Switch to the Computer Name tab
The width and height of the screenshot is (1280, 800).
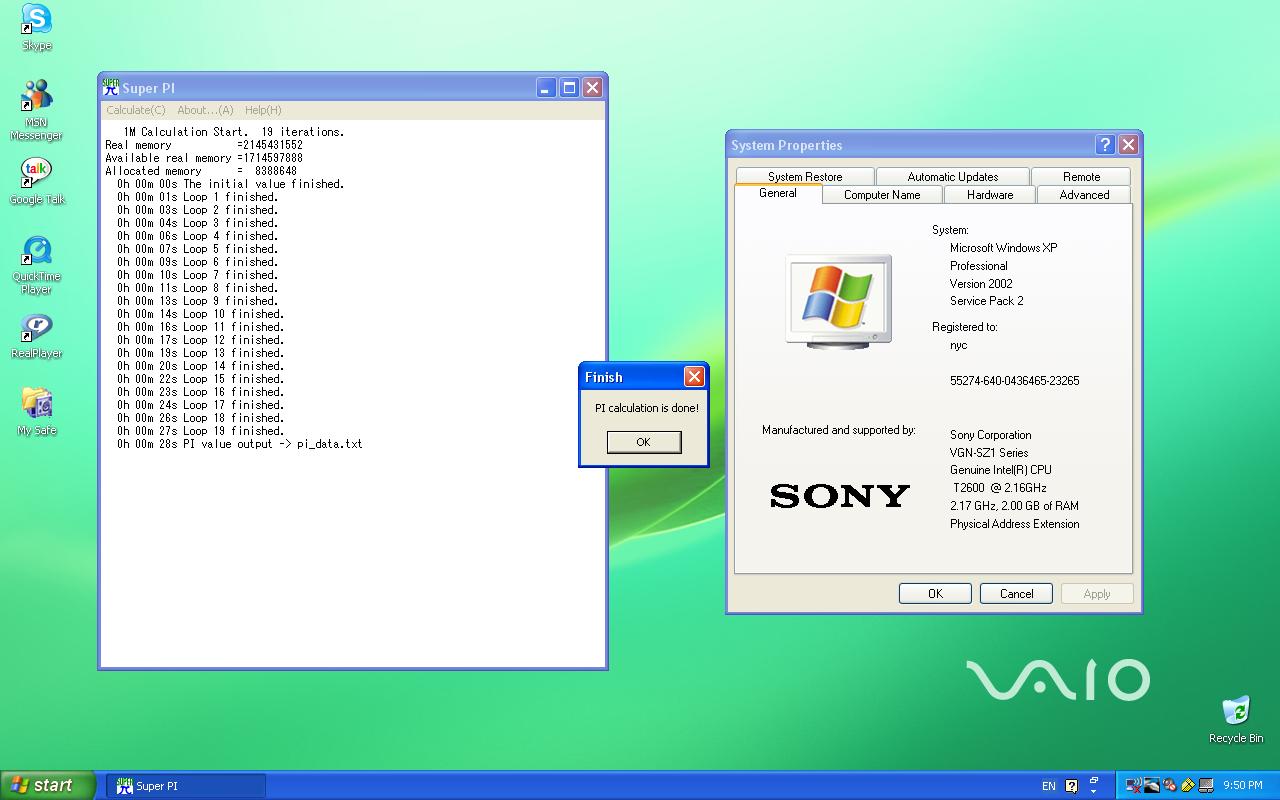[x=882, y=195]
